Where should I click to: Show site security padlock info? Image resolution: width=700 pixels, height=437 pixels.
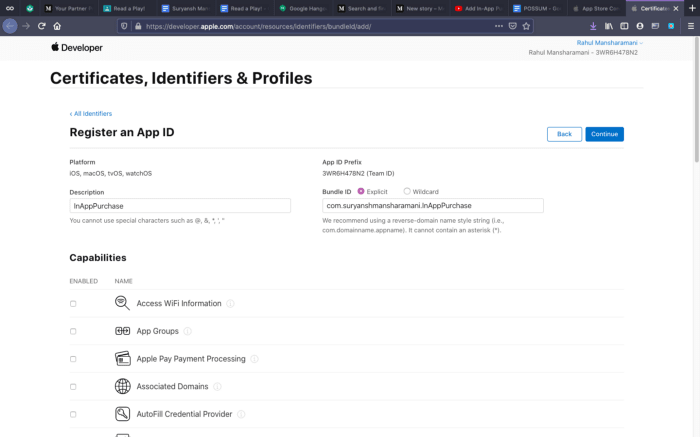point(138,26)
